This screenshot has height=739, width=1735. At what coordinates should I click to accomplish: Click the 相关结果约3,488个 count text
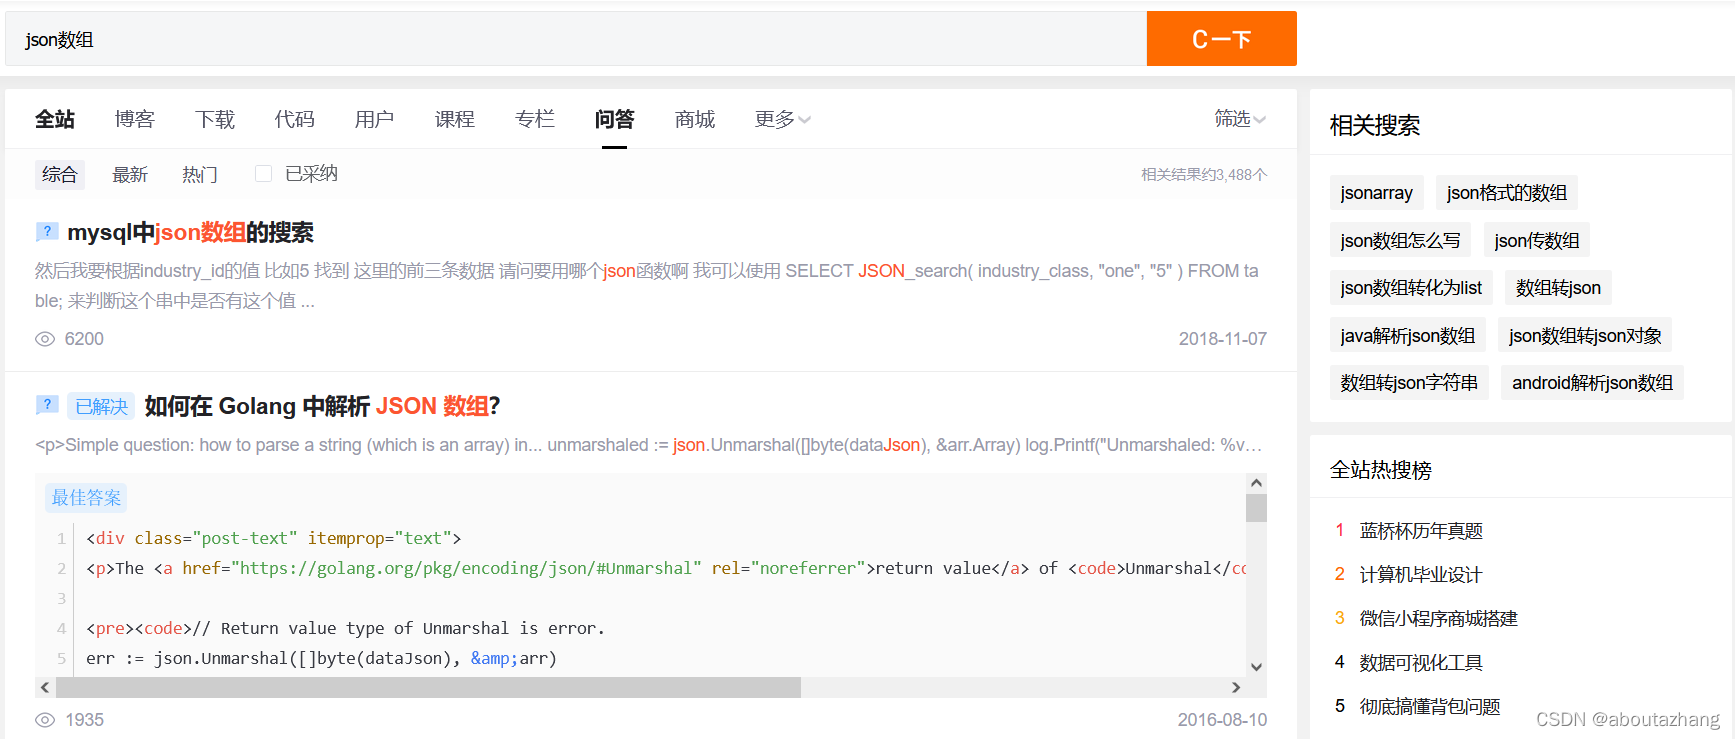pyautogui.click(x=1204, y=175)
